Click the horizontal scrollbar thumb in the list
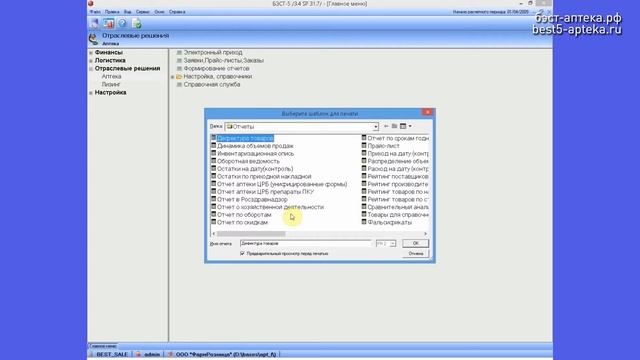The width and height of the screenshot is (640, 360). click(x=251, y=234)
